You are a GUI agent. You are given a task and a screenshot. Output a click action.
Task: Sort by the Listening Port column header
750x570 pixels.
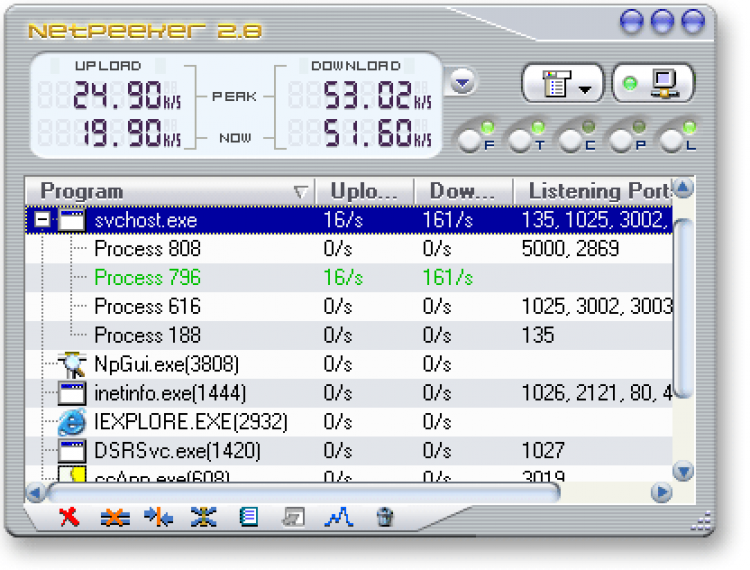593,191
